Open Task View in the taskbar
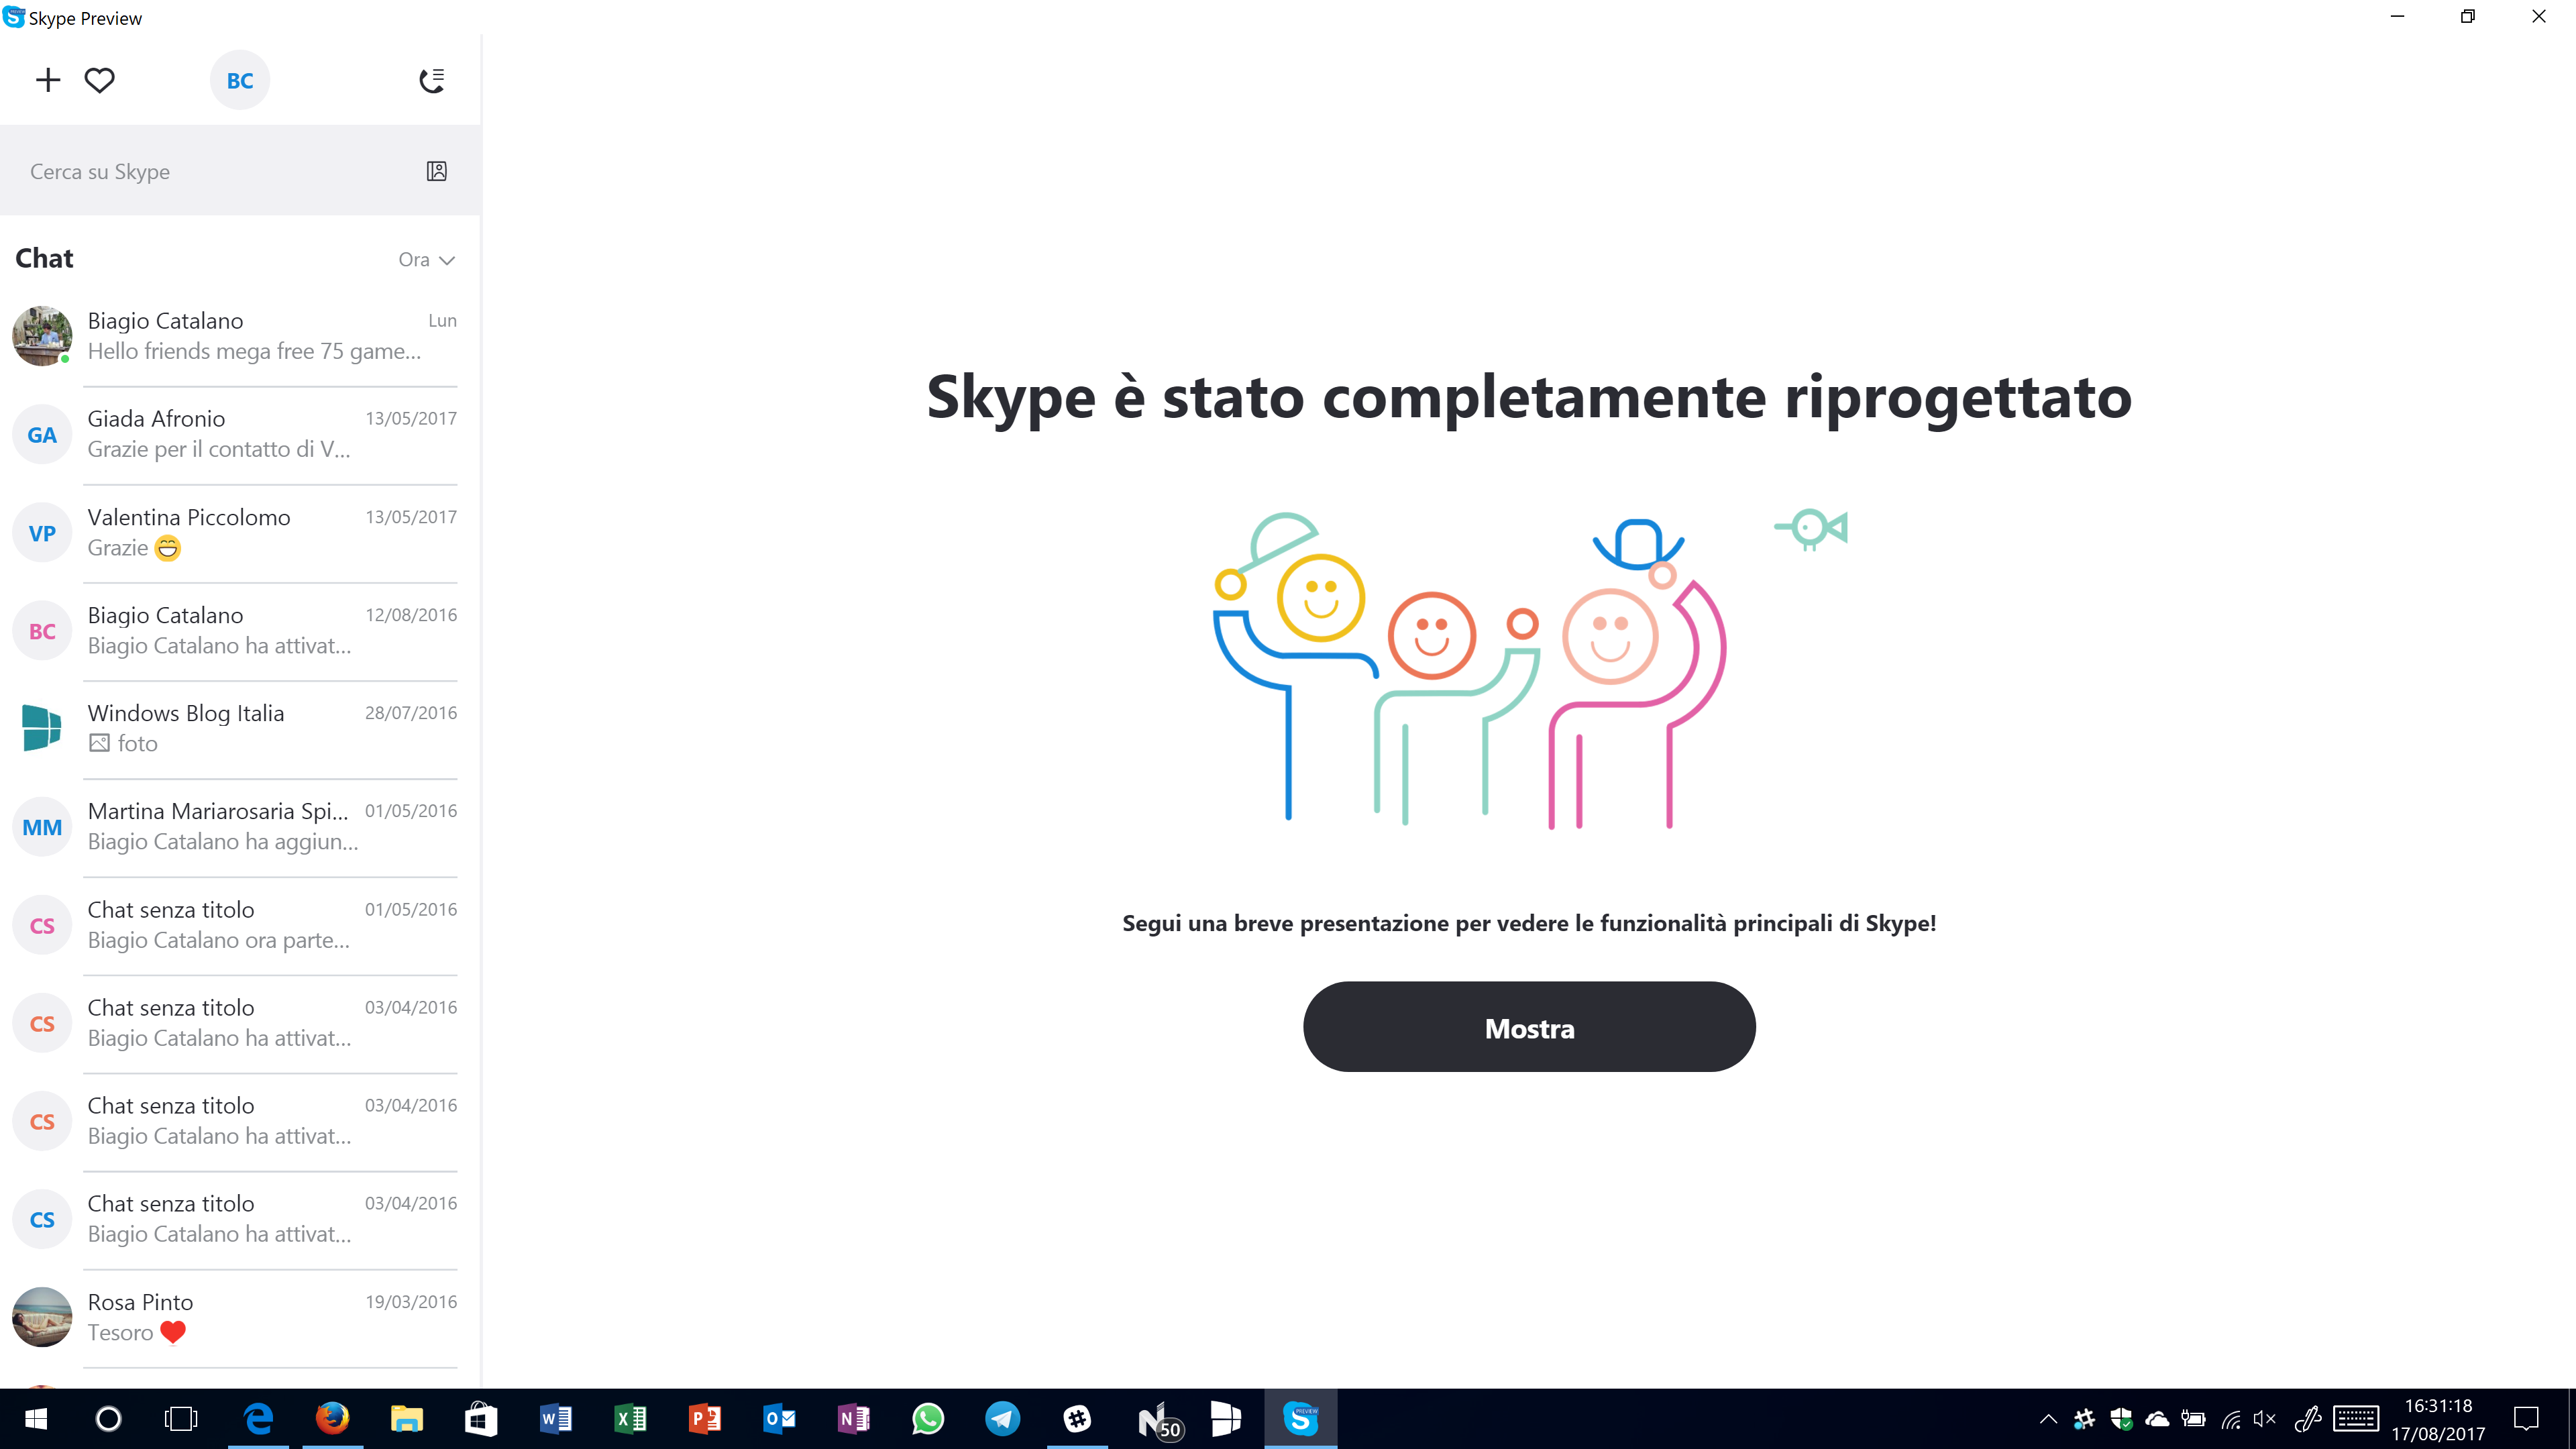The width and height of the screenshot is (2576, 1449). [x=181, y=1418]
